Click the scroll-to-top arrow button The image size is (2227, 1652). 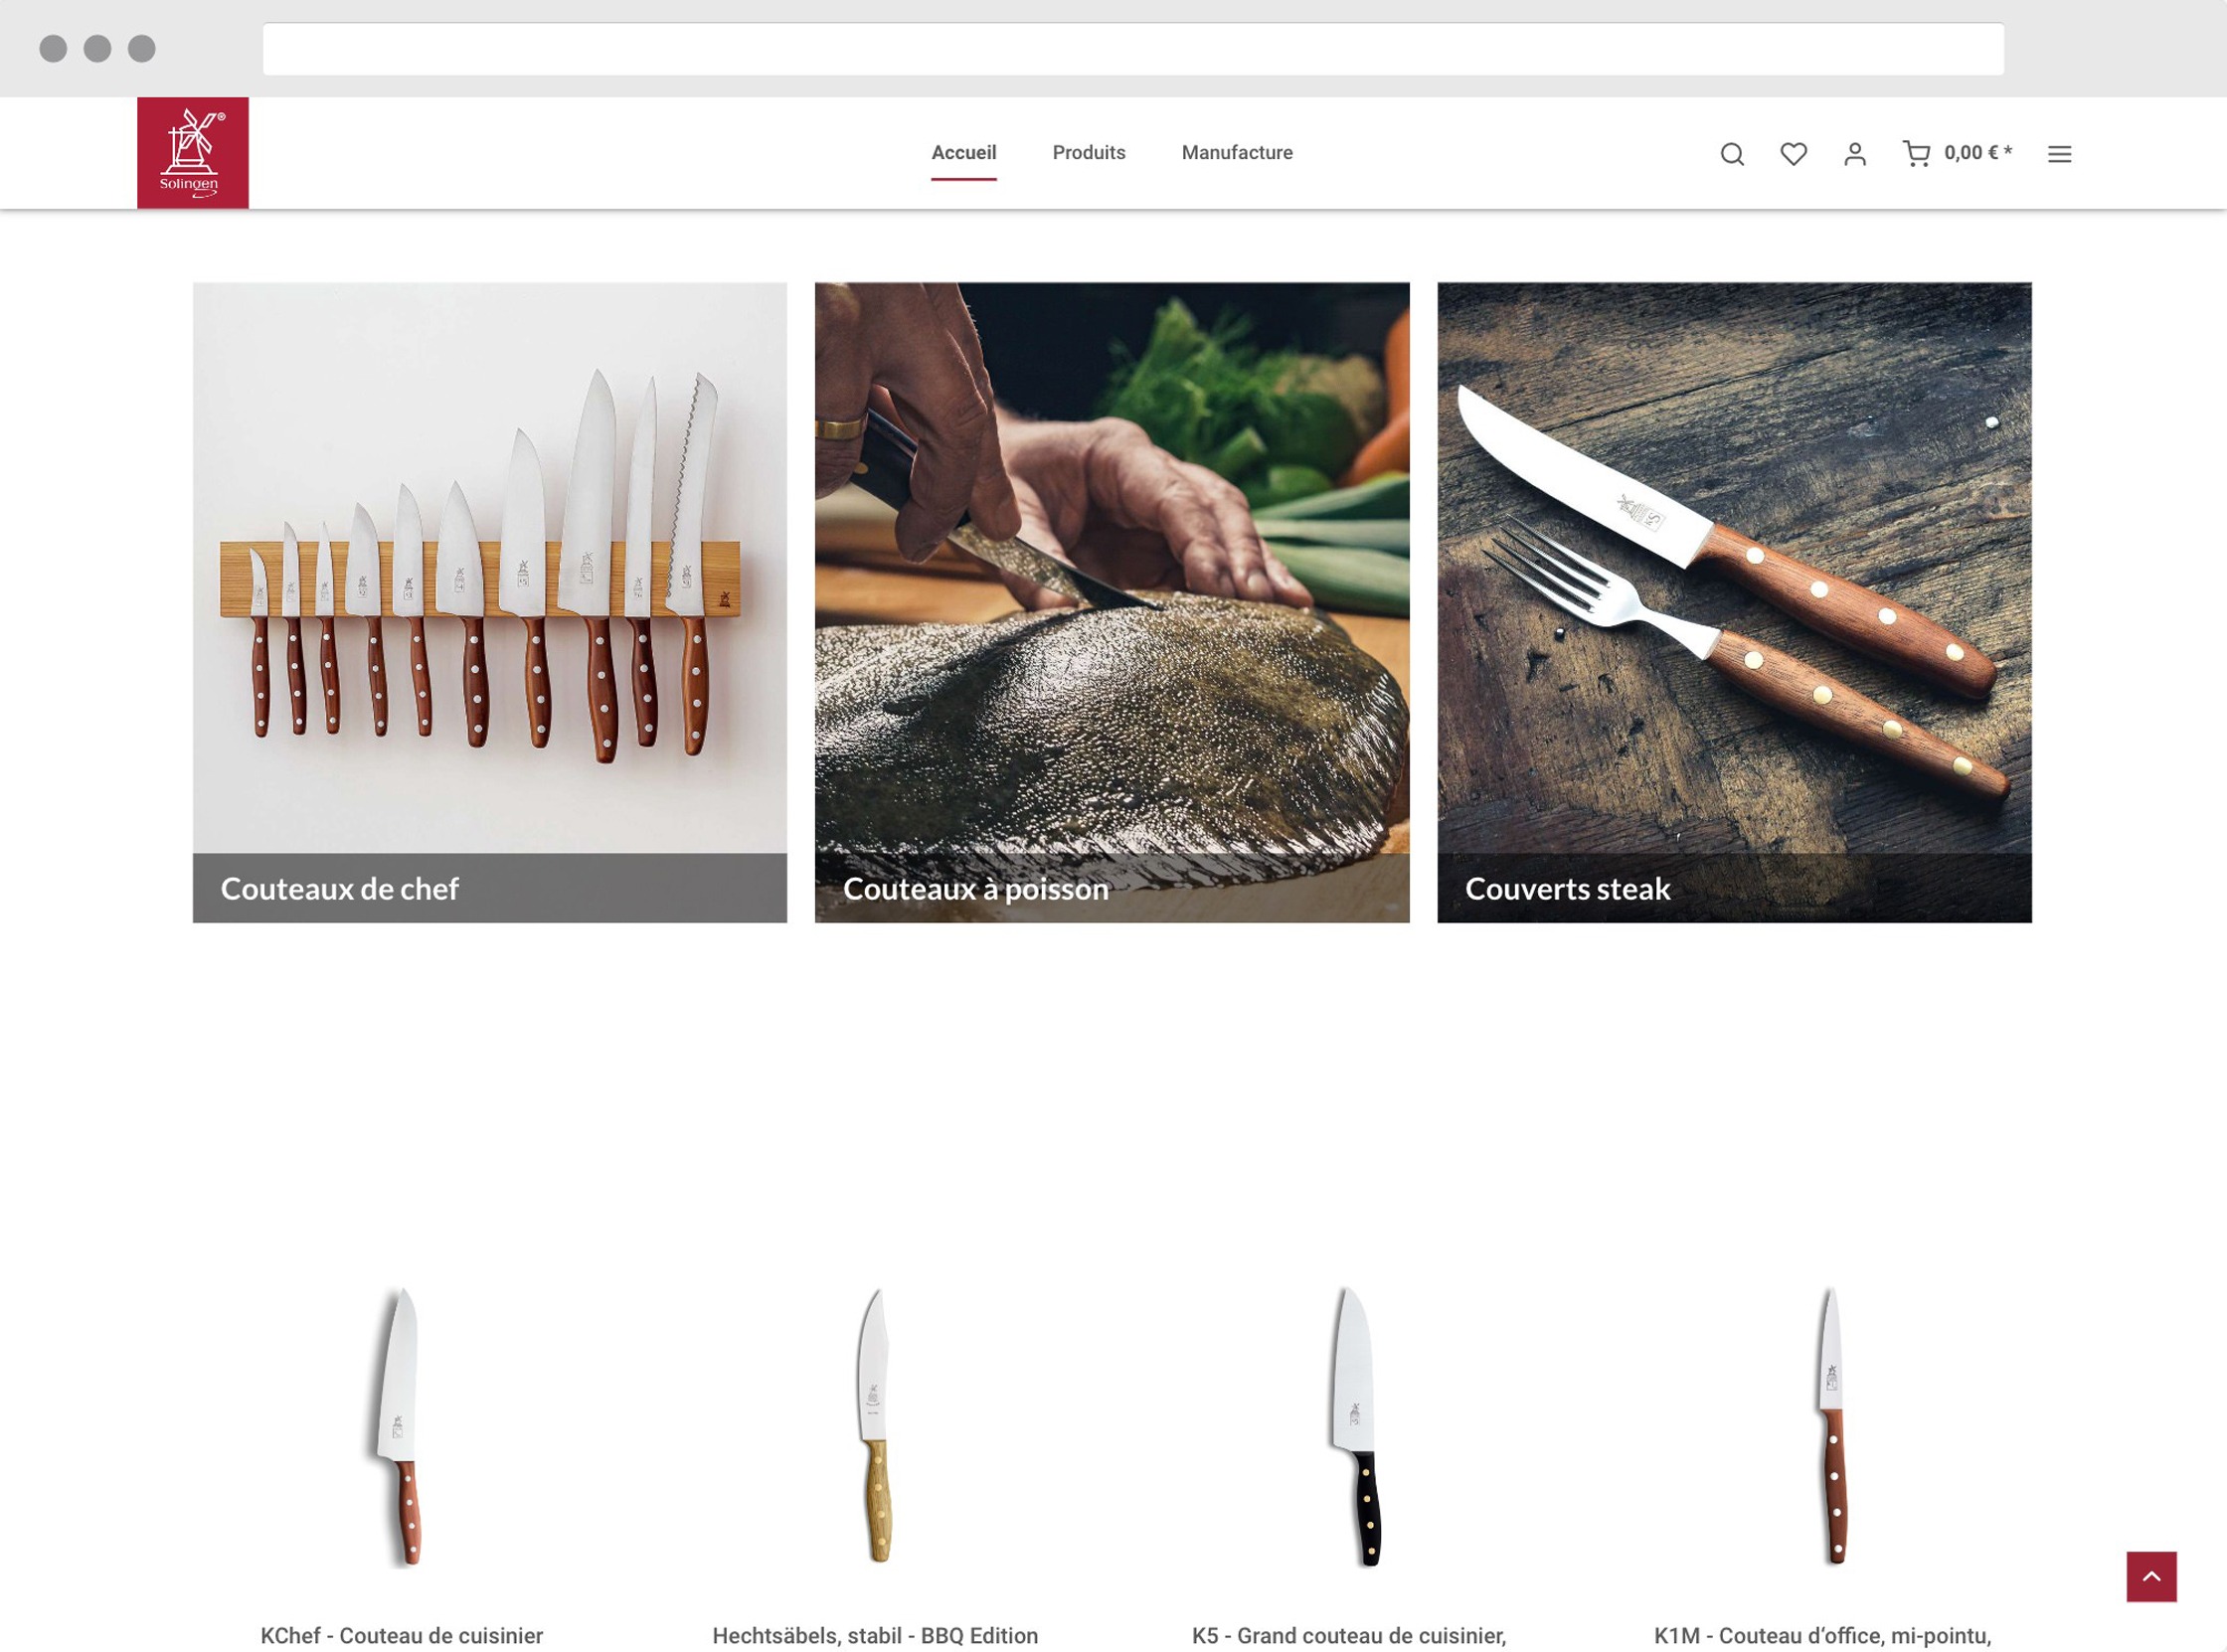tap(2151, 1576)
